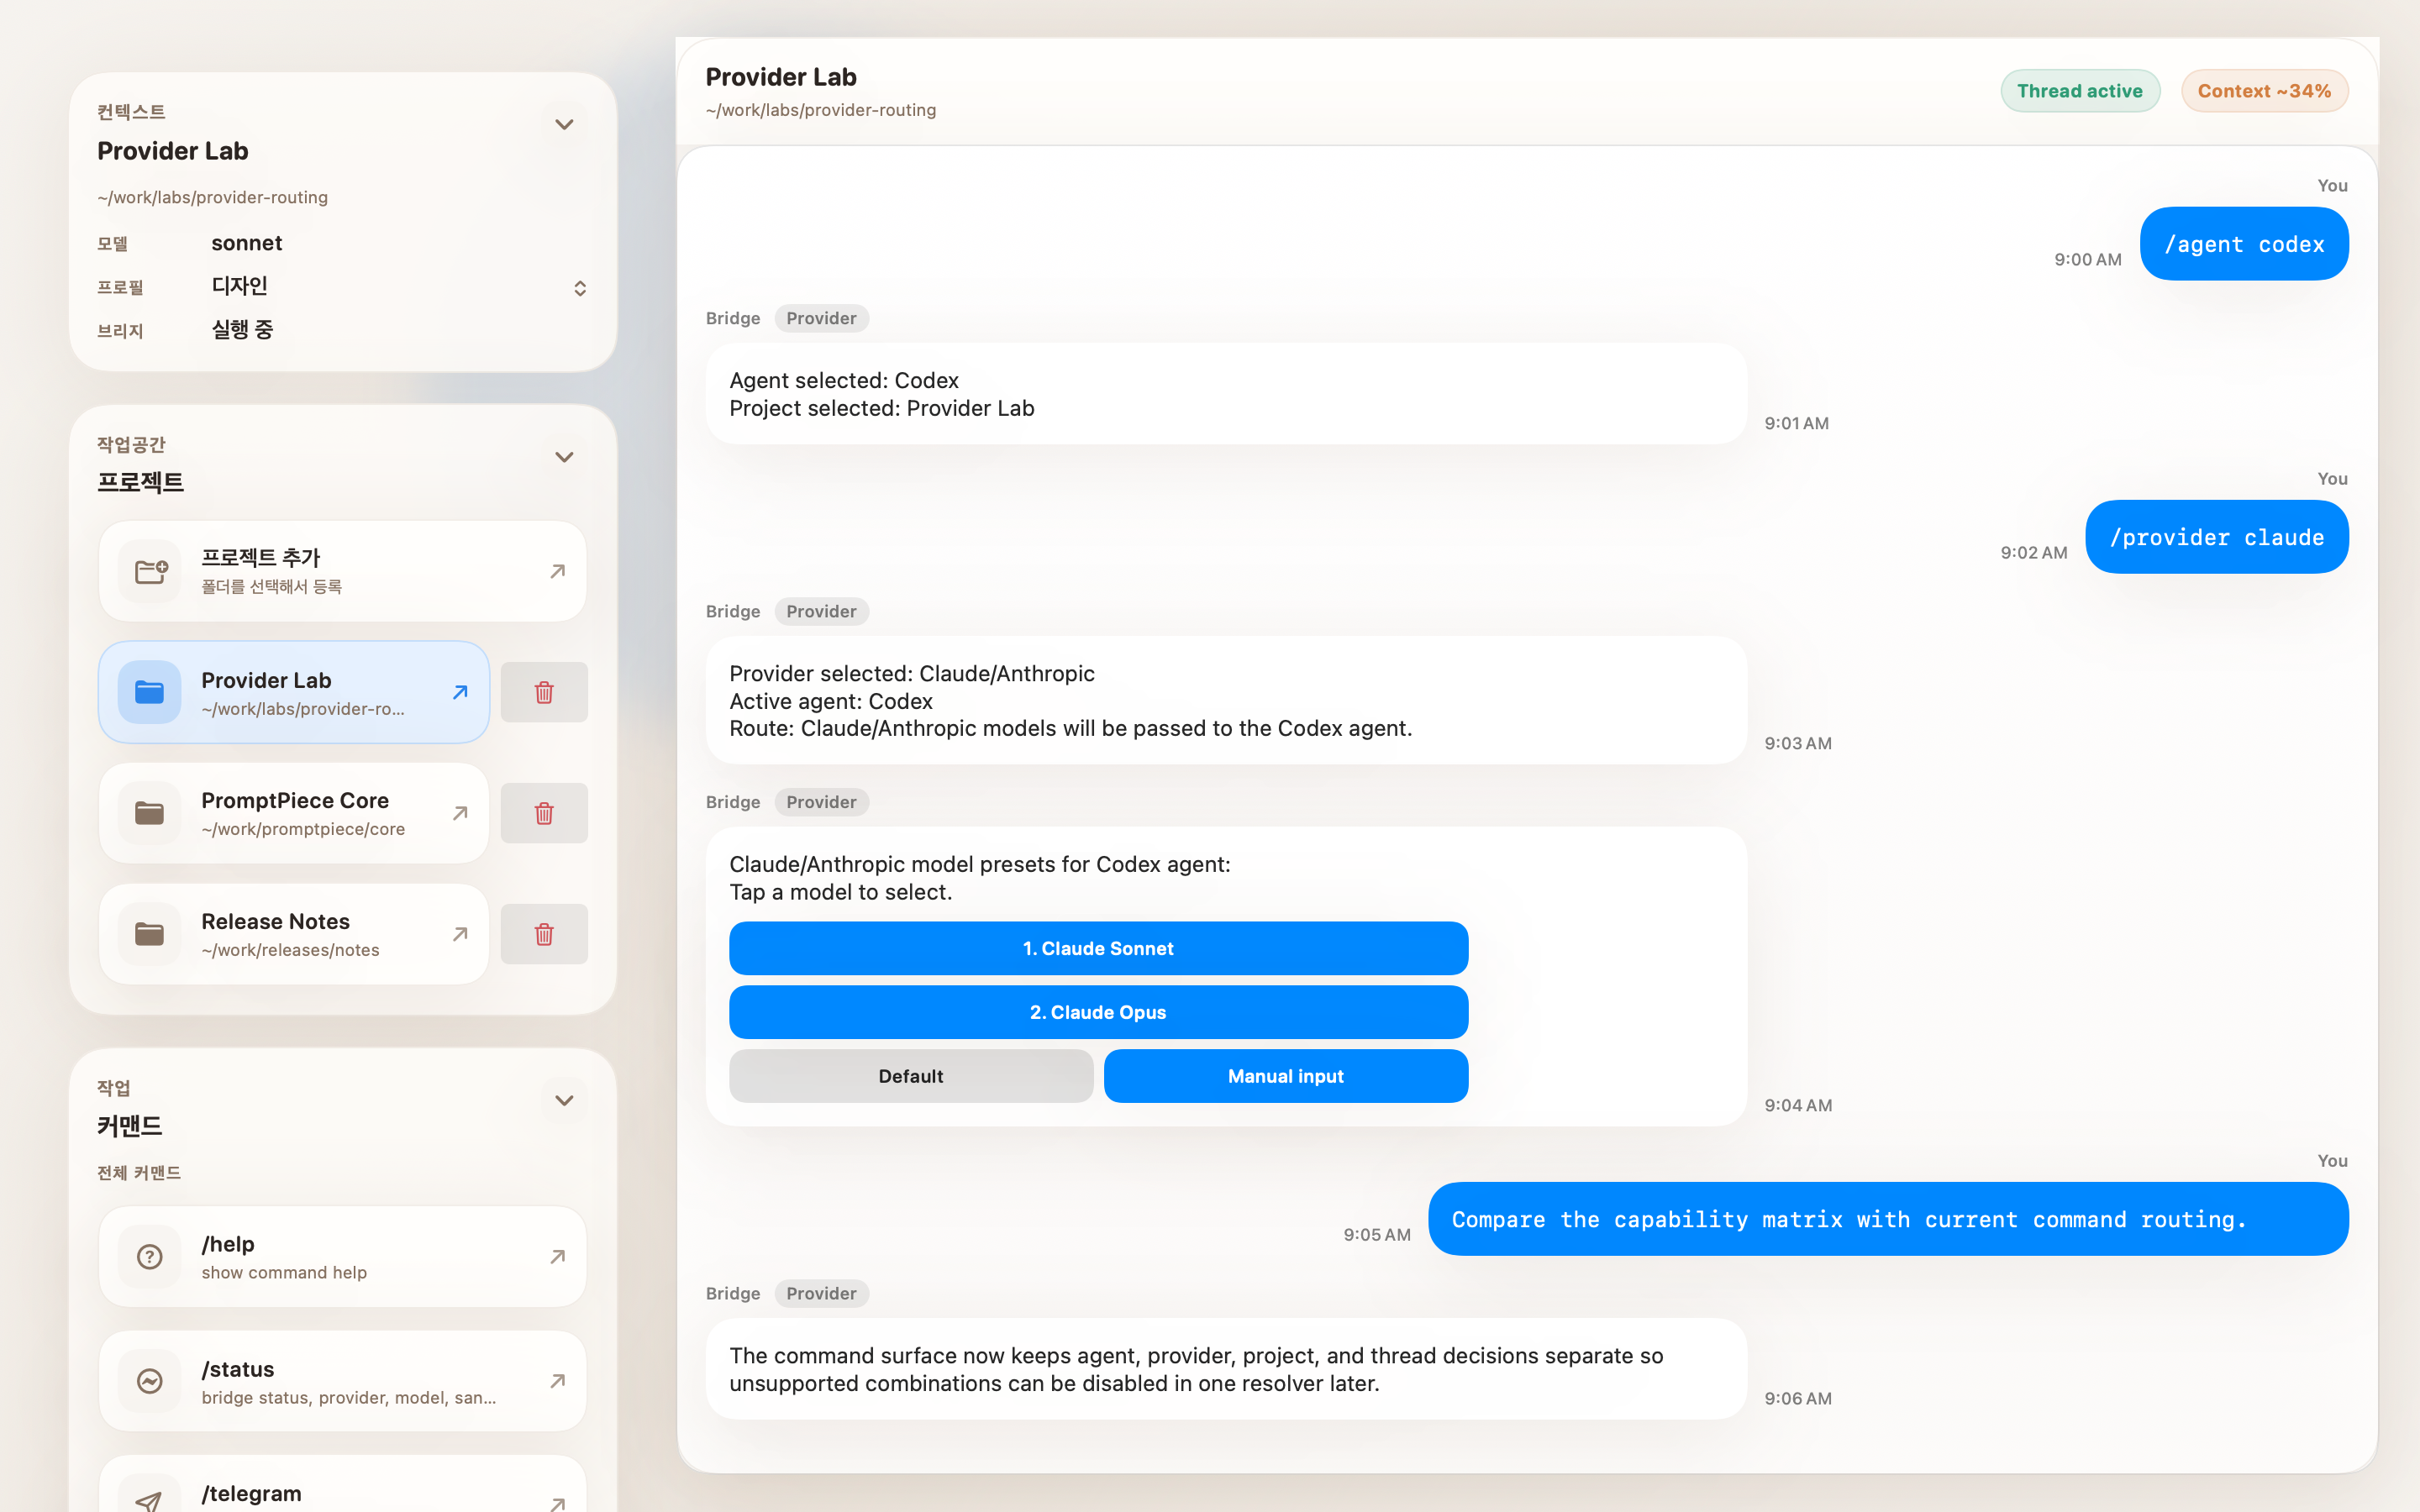Click the 프로젝트 추가 card title

(x=261, y=557)
